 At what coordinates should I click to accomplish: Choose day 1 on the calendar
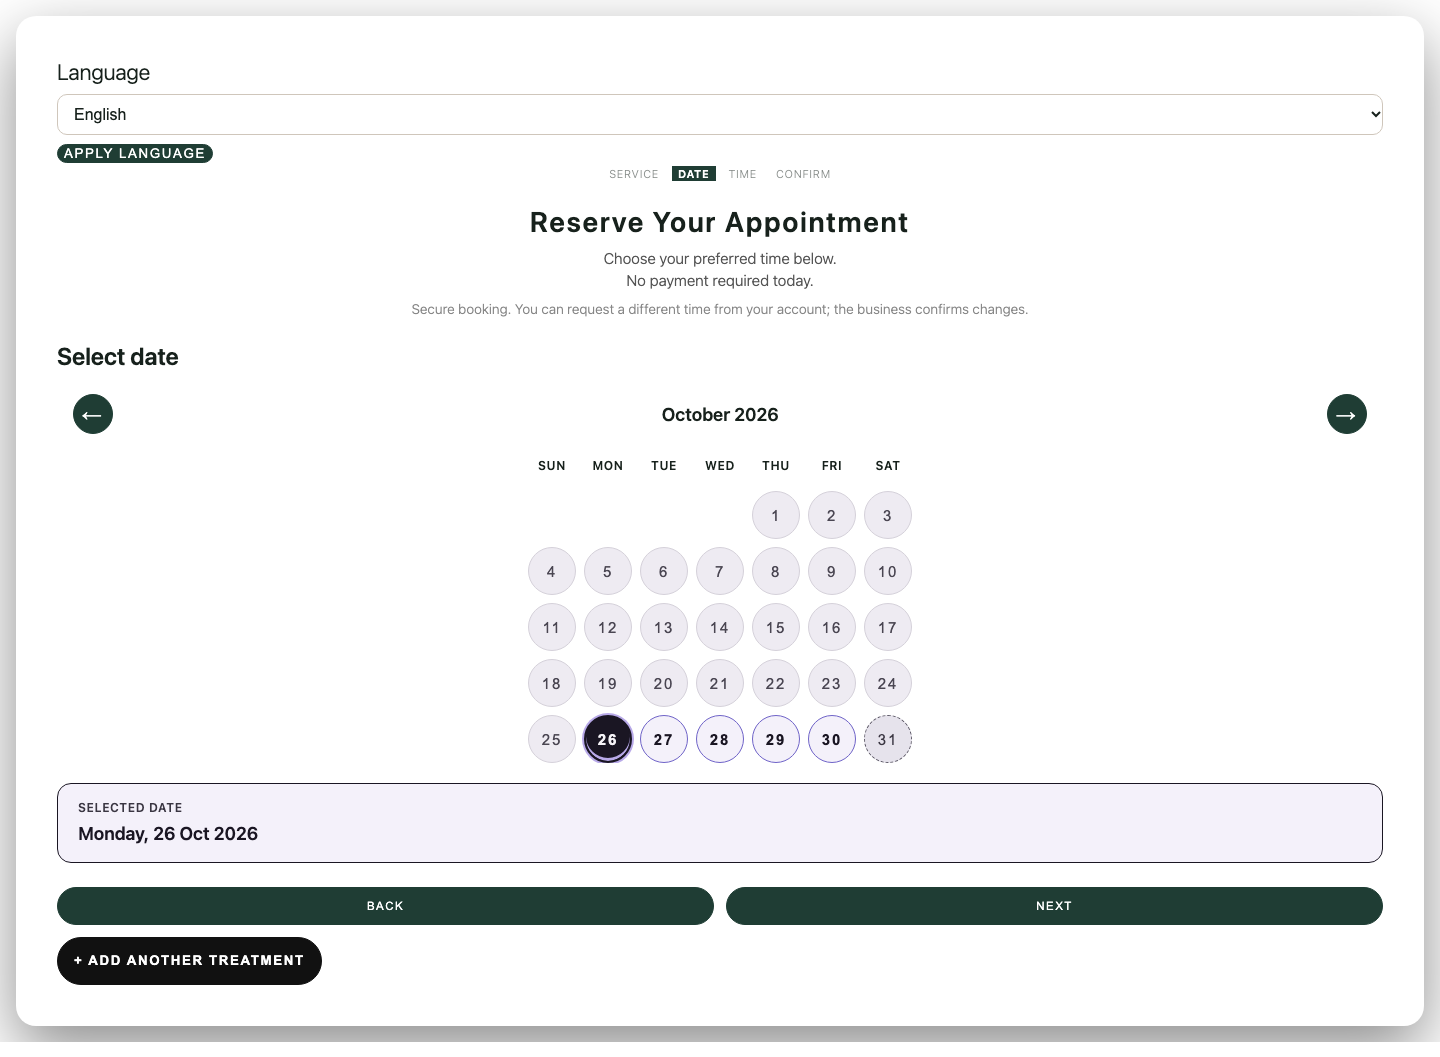(x=776, y=515)
